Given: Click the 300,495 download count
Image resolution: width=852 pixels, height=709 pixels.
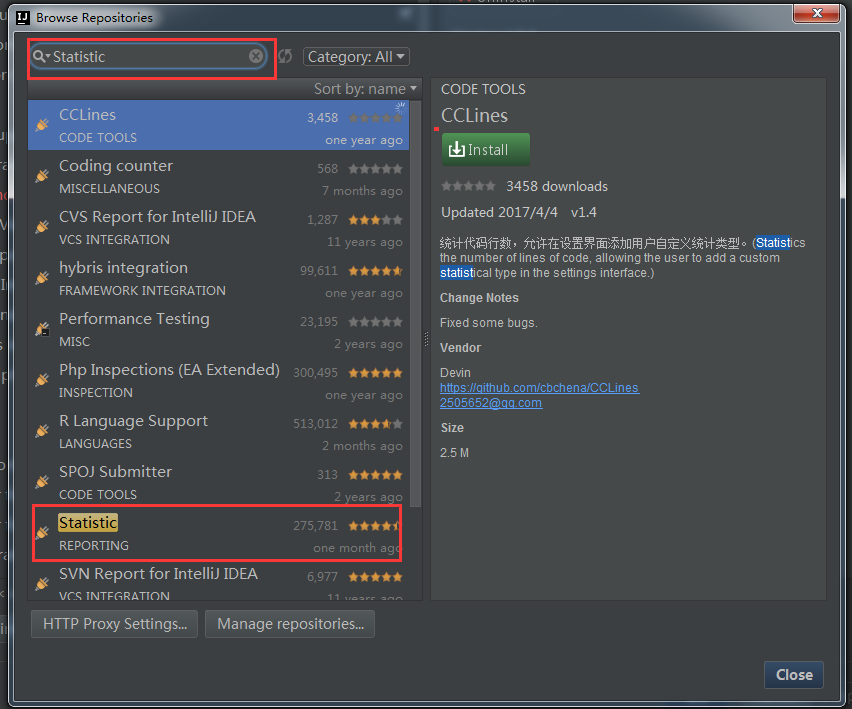Looking at the screenshot, I should [315, 373].
